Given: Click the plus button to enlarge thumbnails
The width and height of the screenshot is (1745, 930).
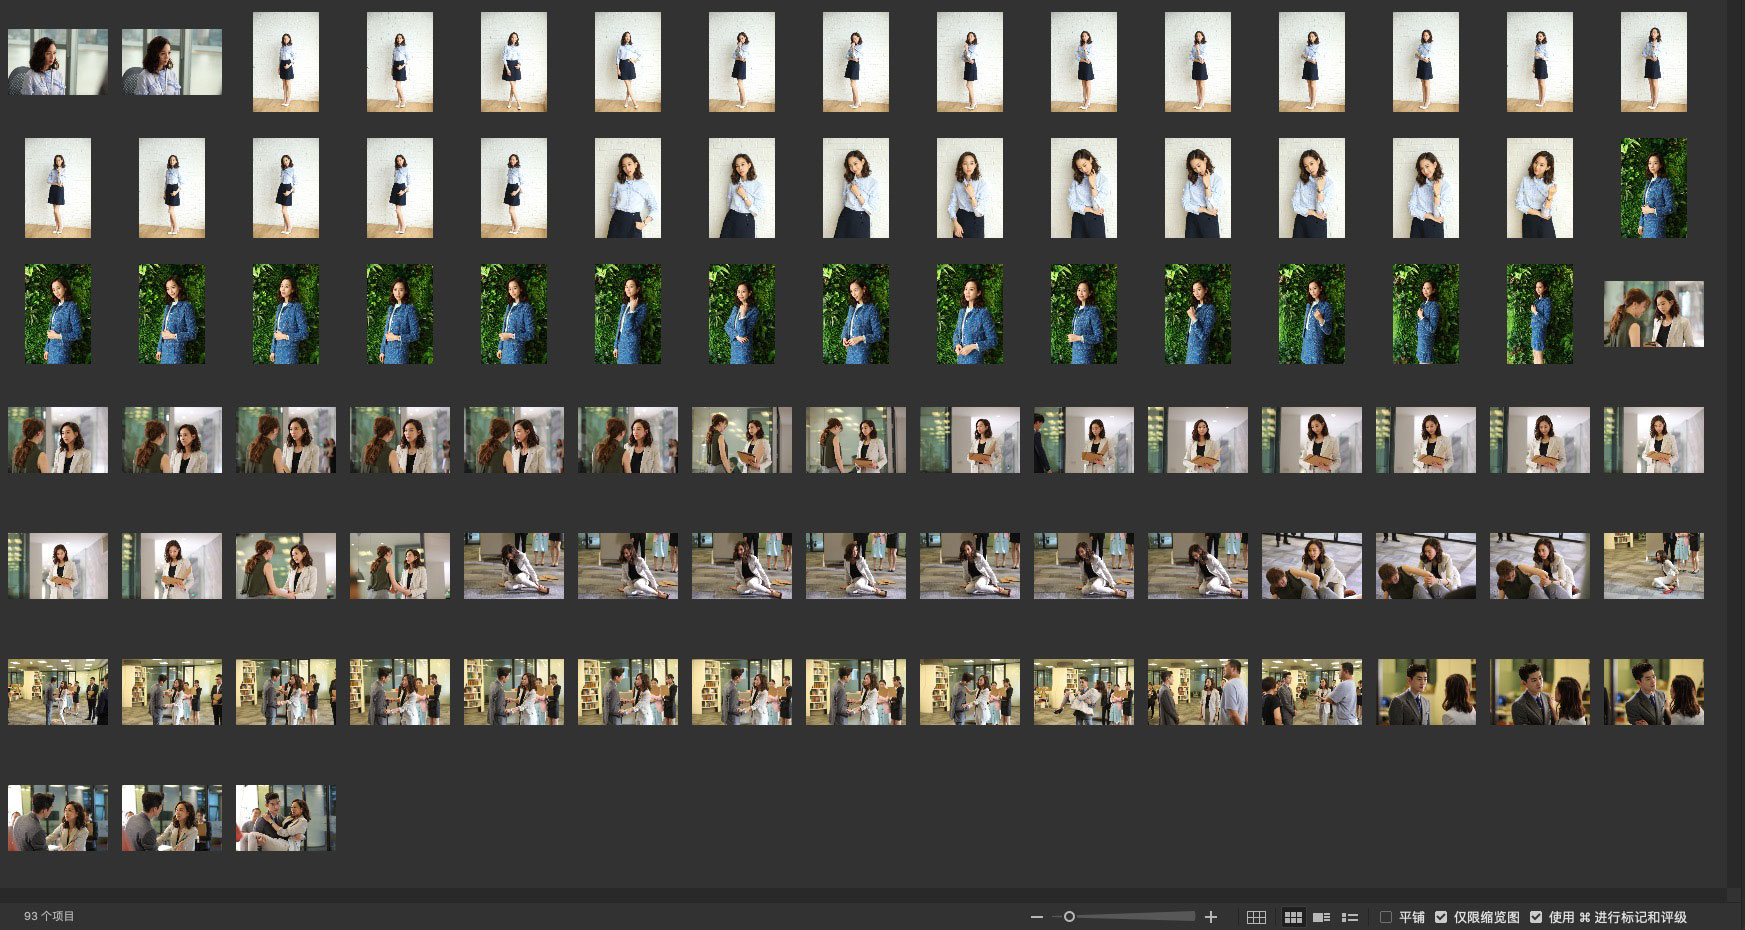Looking at the screenshot, I should click(1211, 917).
